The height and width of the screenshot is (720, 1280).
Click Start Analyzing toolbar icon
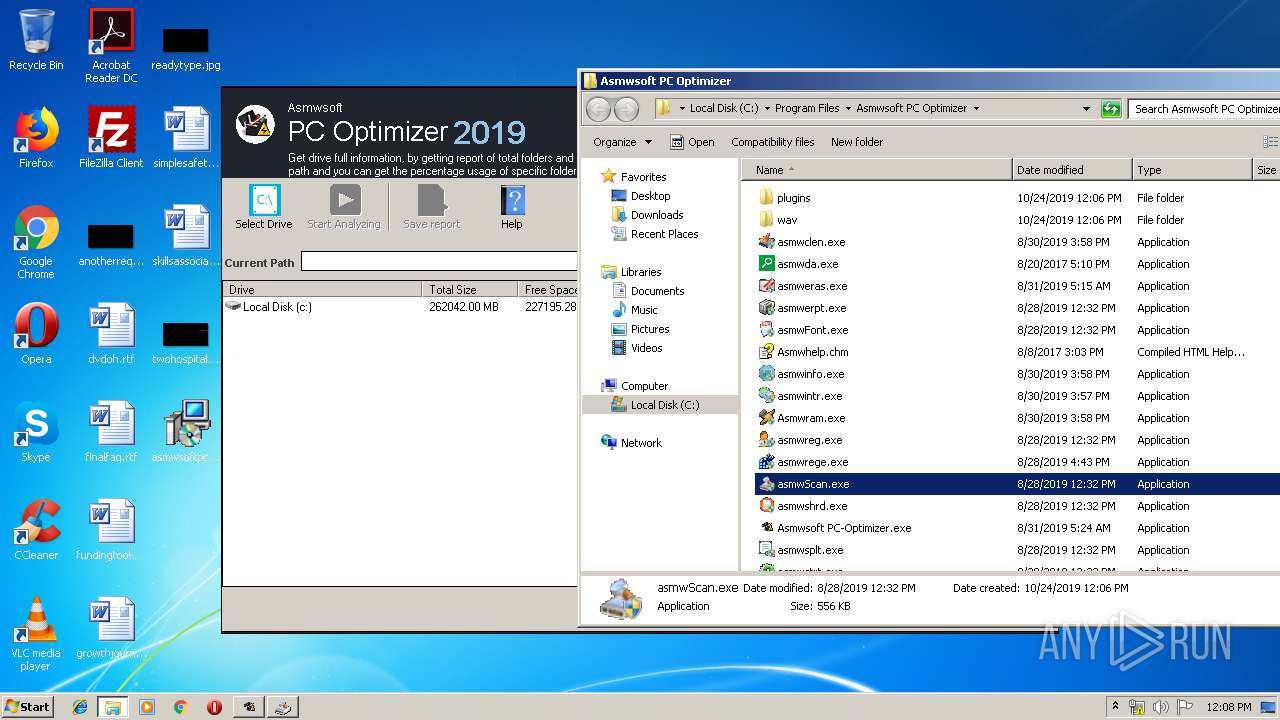(344, 208)
